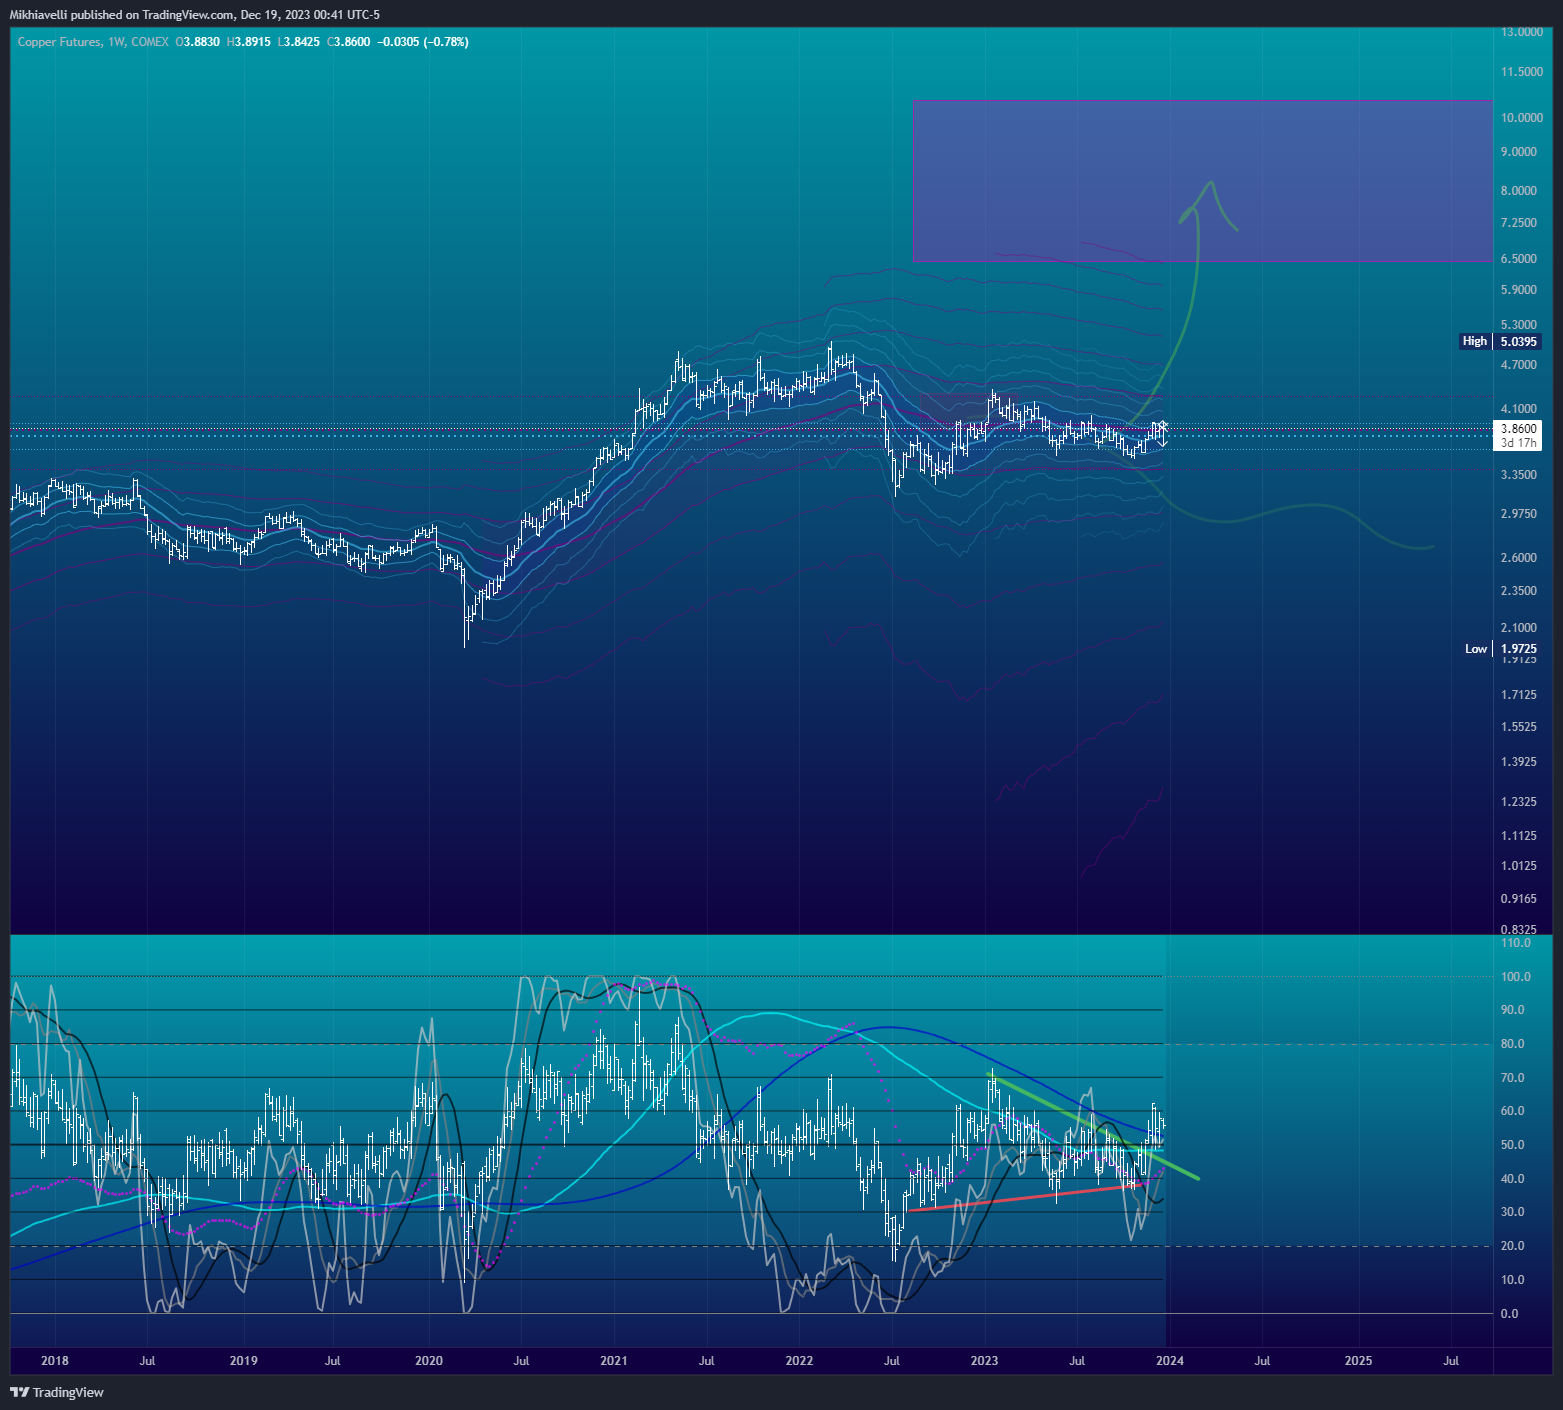Click the 2018 label on the time axis

55,1361
